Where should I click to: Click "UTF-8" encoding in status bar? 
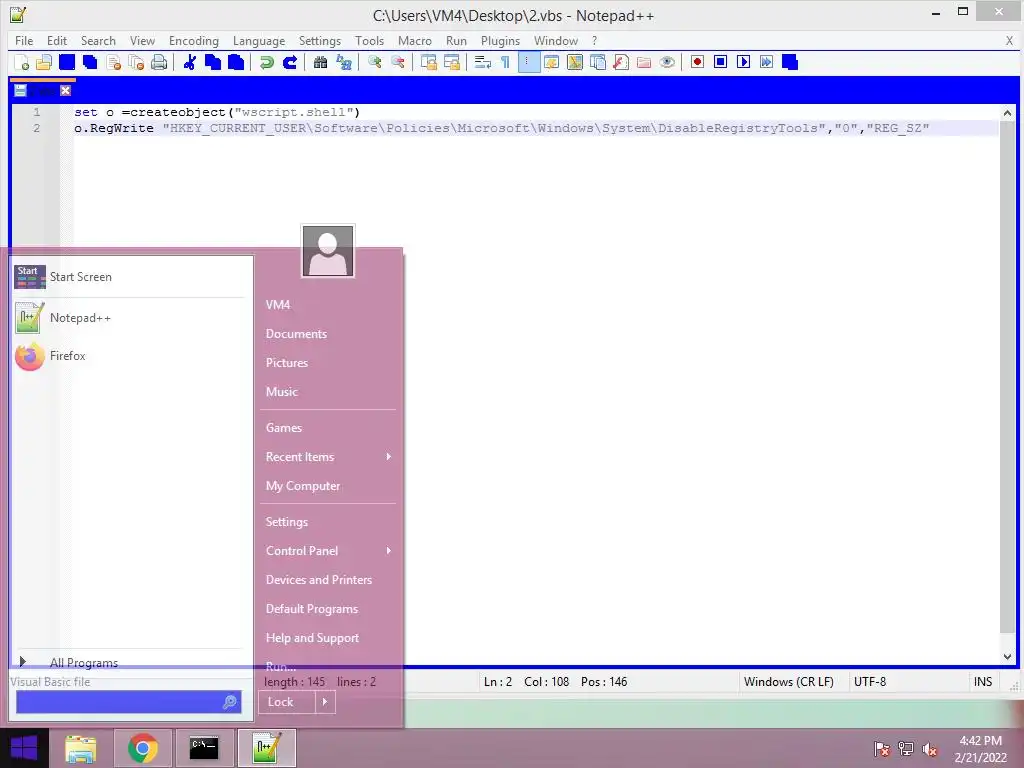point(870,682)
